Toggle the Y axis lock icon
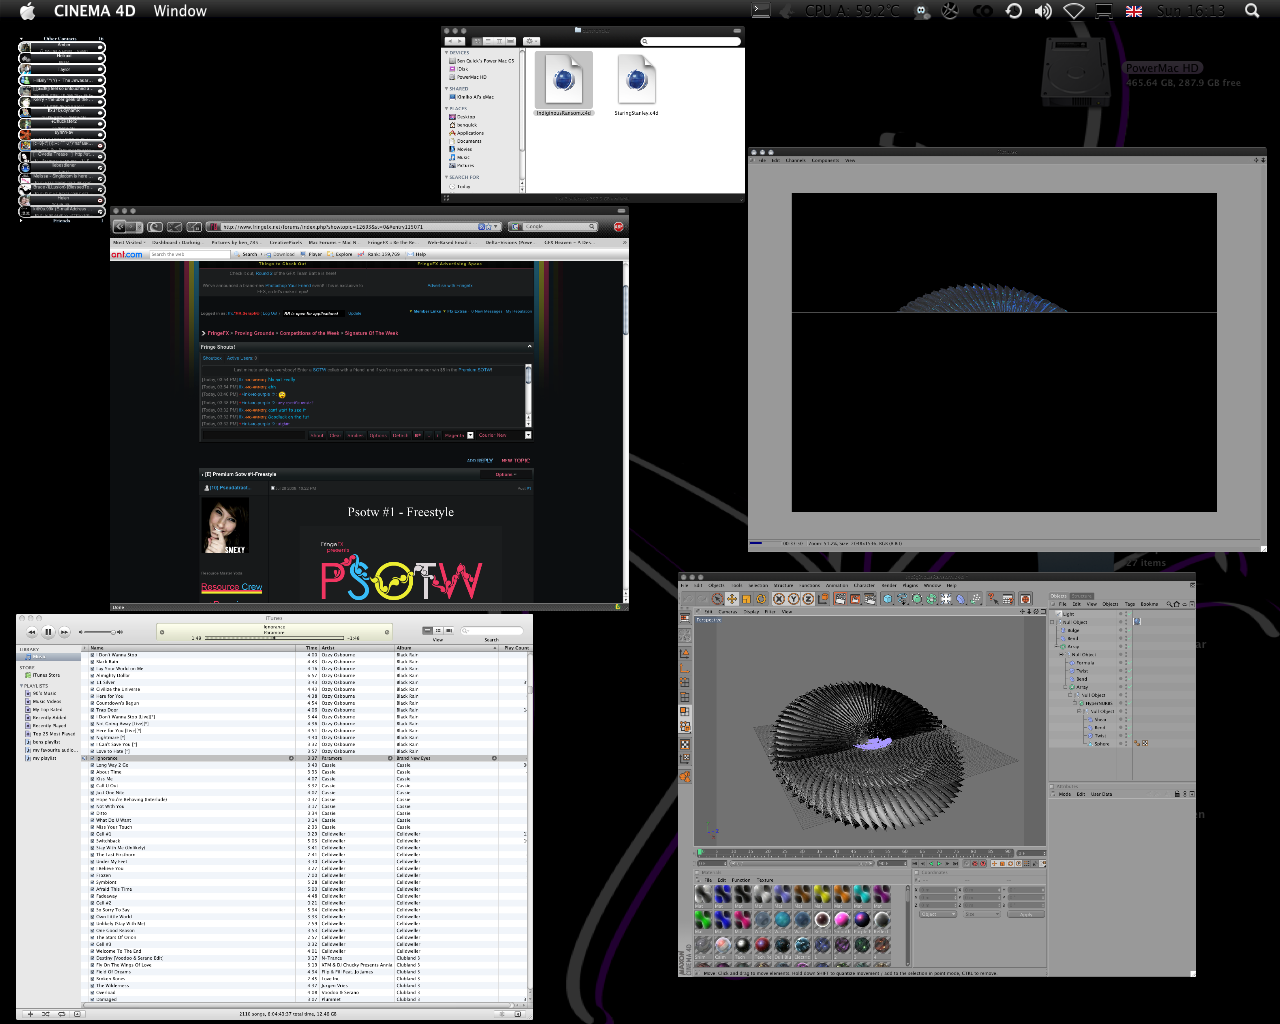 pyautogui.click(x=794, y=599)
